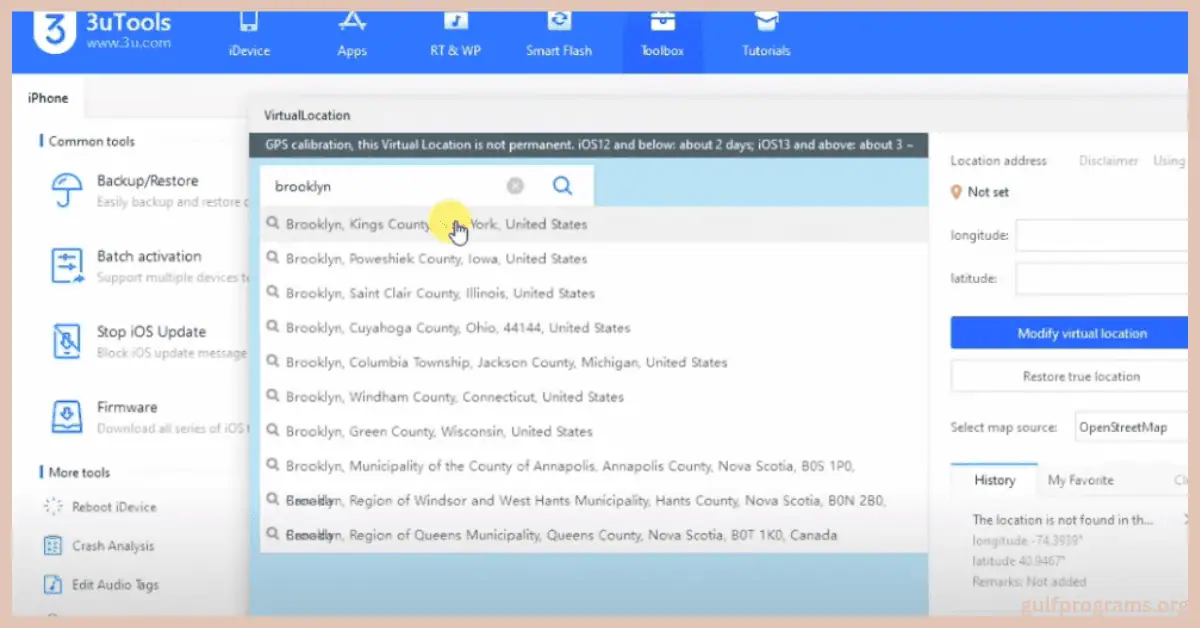
Task: Click the magnifier search button
Action: coord(562,186)
